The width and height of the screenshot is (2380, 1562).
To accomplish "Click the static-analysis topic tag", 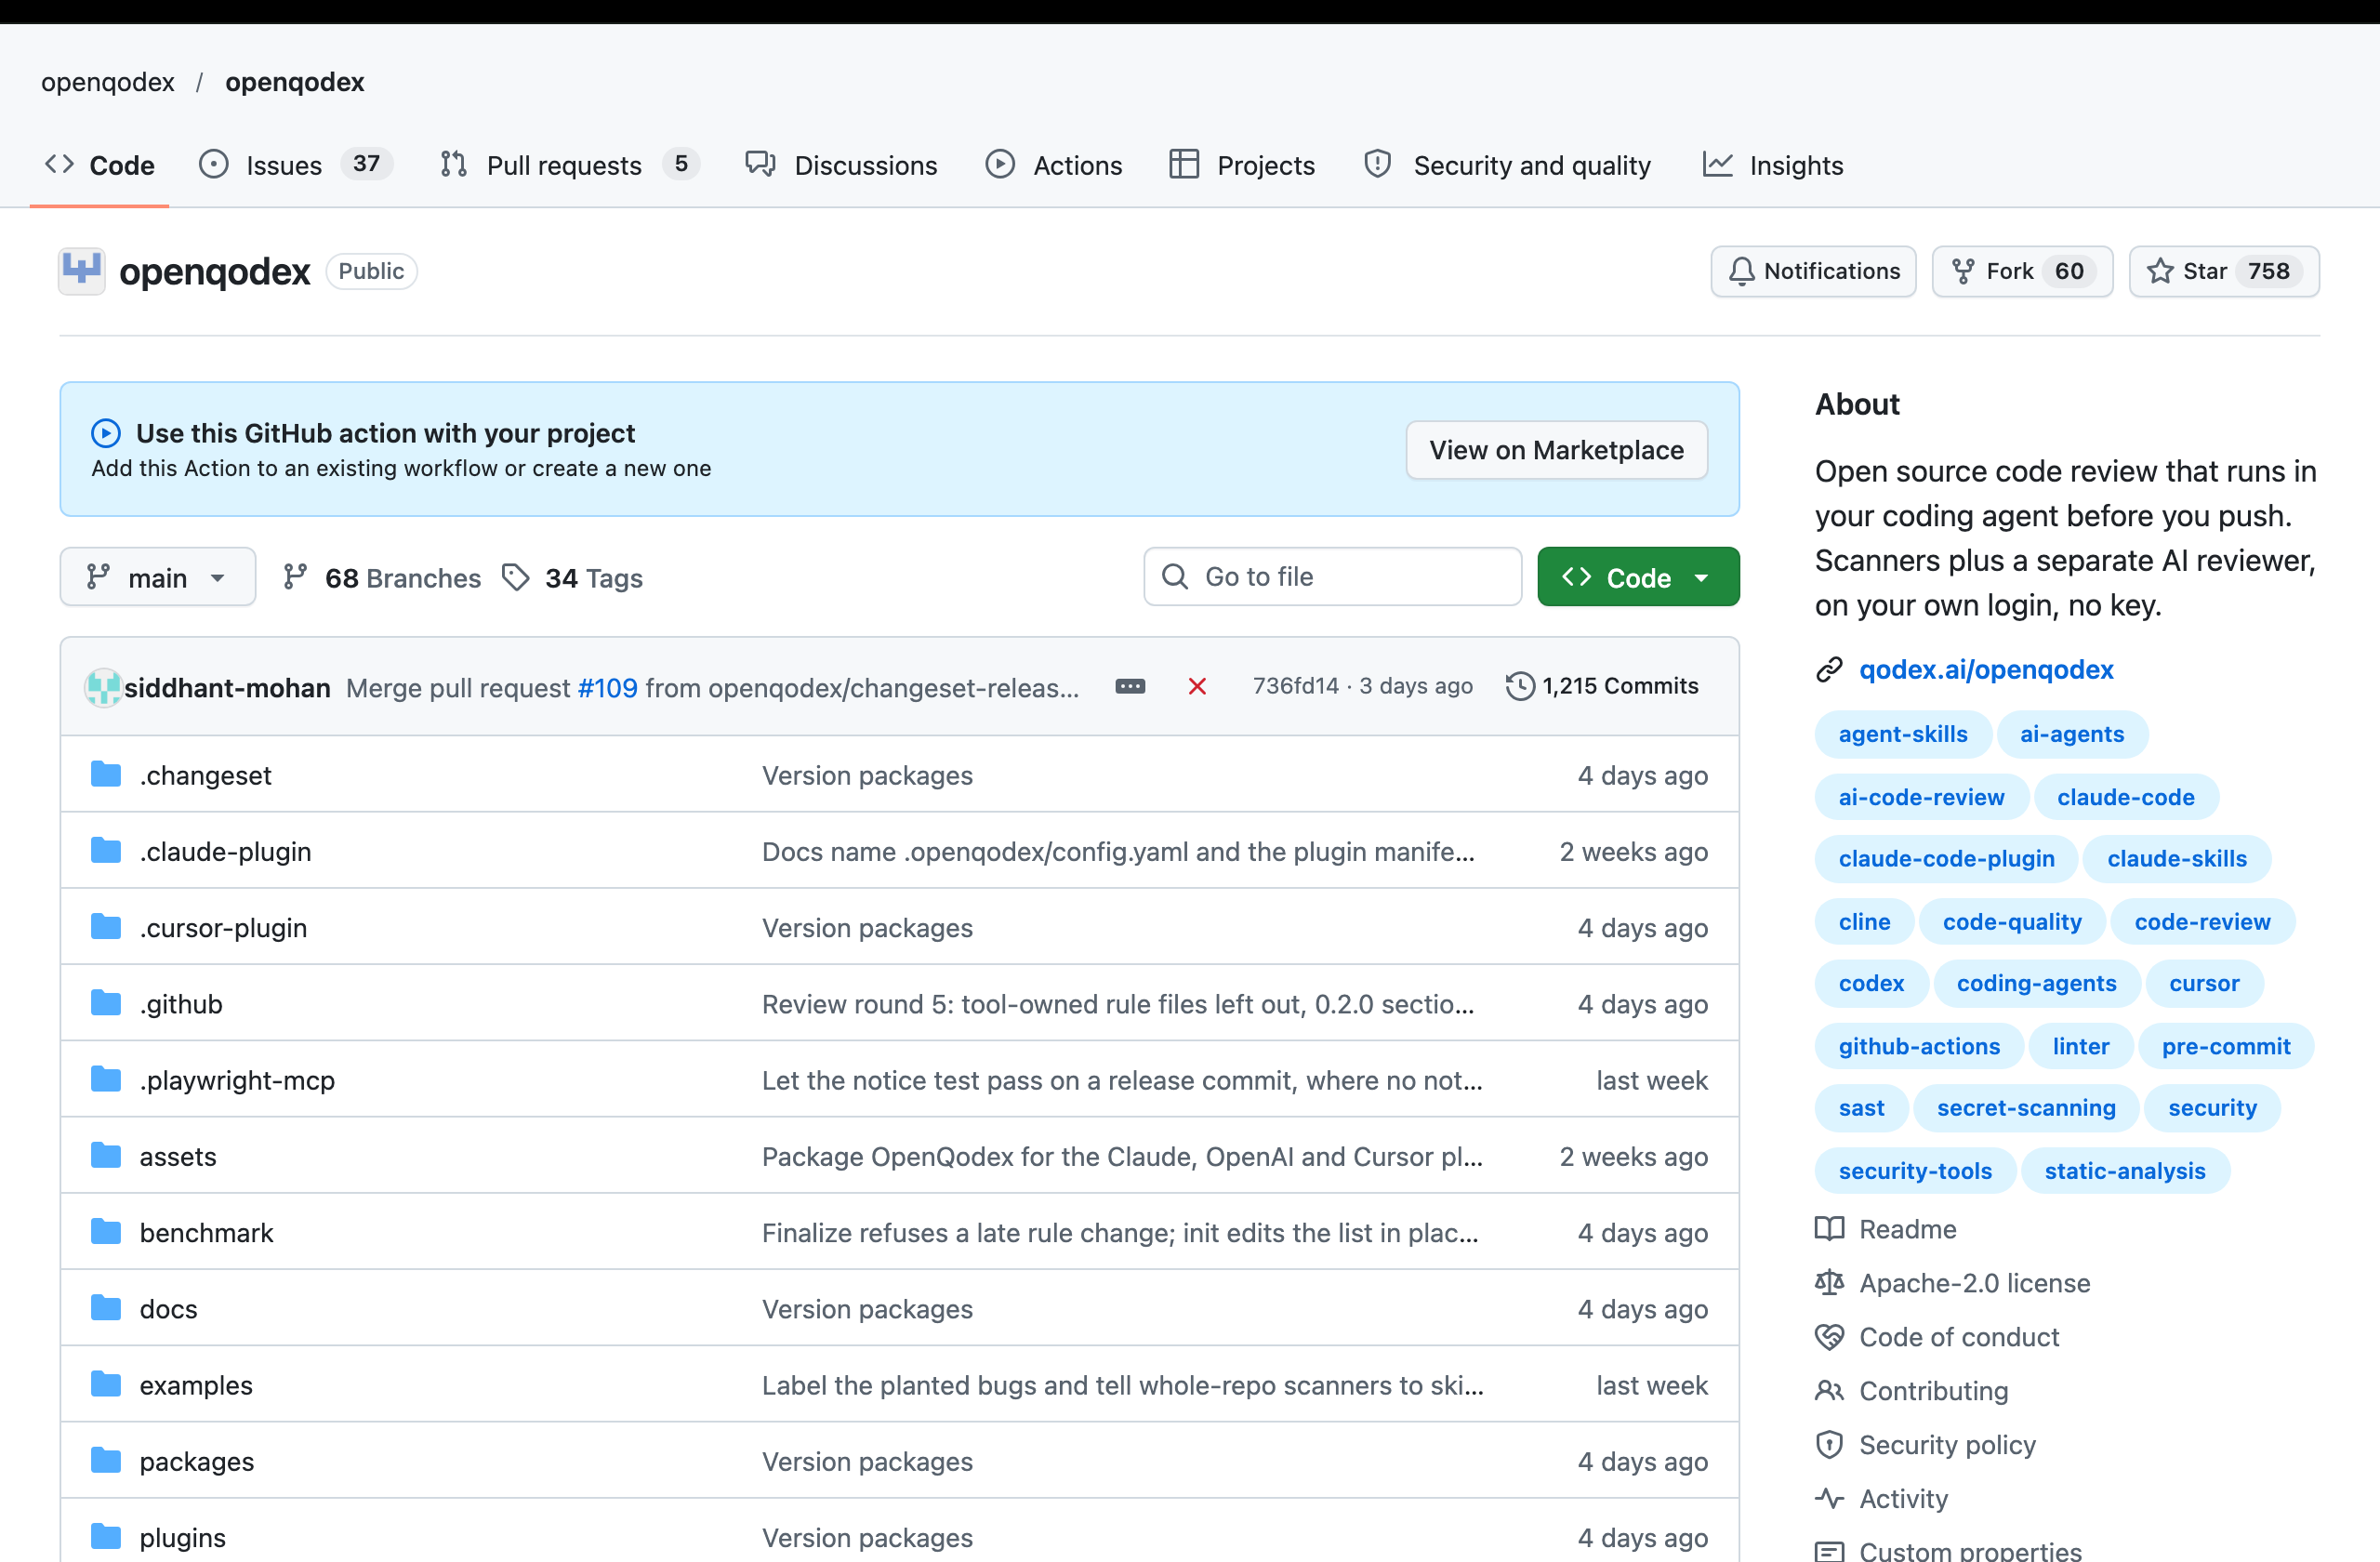I will [2124, 1170].
